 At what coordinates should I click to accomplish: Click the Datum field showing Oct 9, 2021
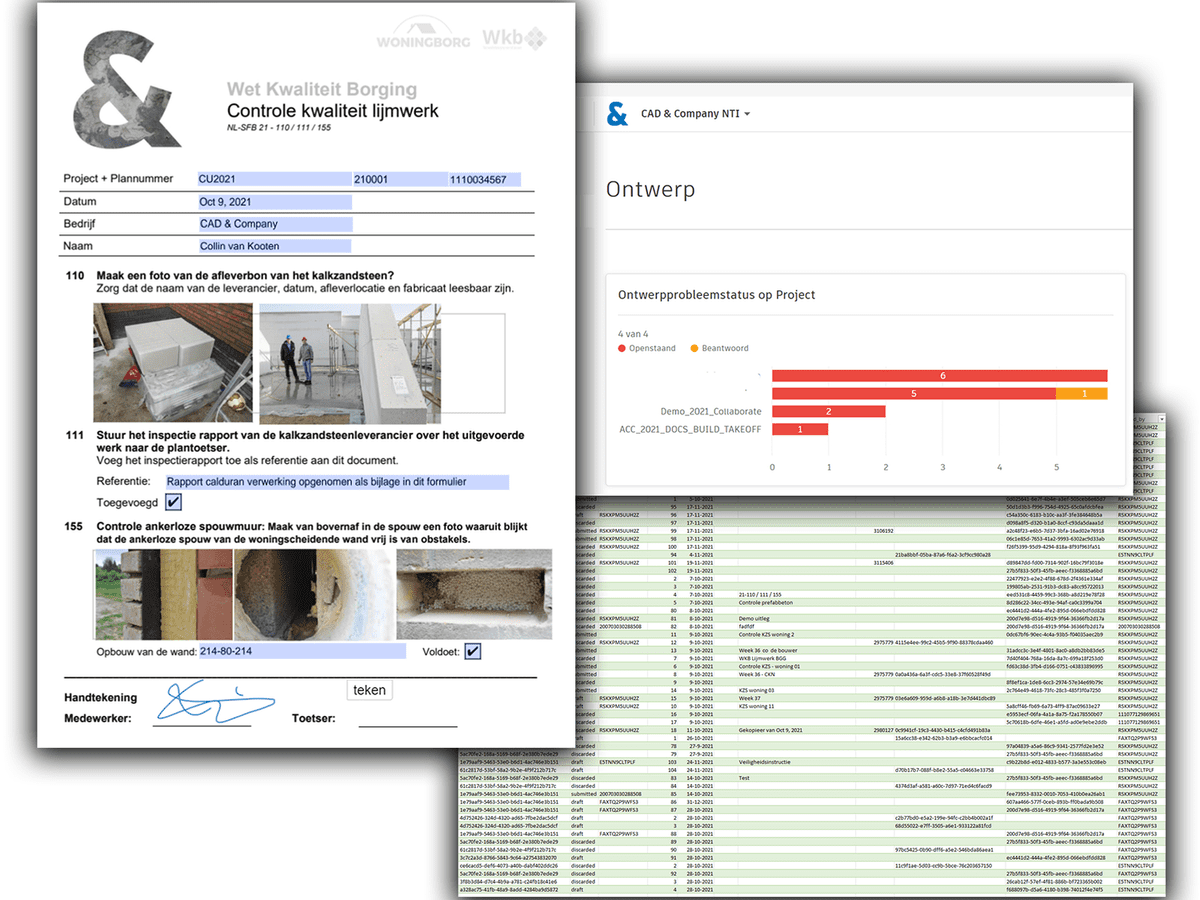[x=275, y=202]
